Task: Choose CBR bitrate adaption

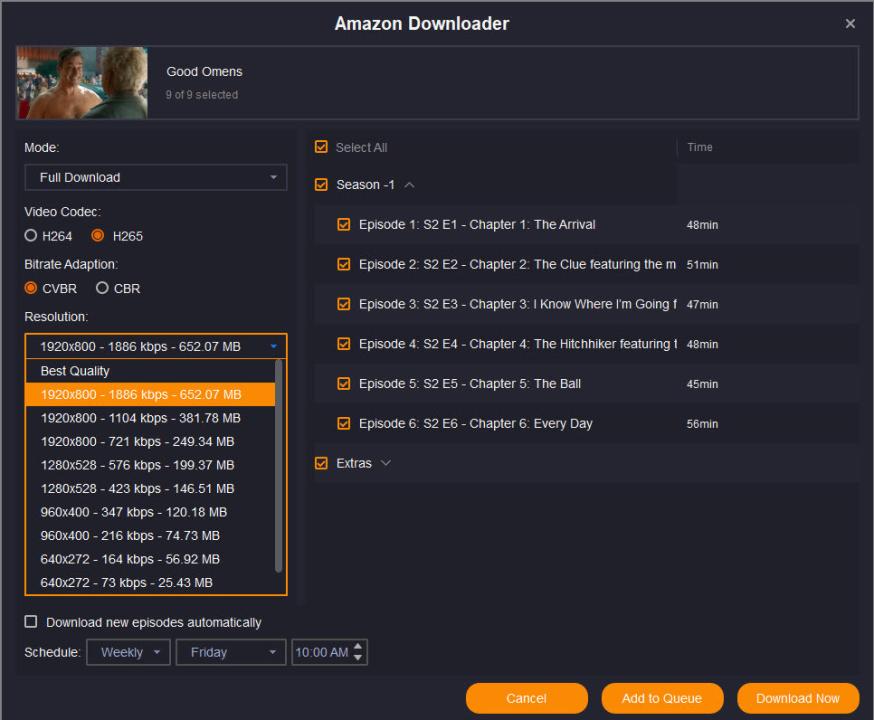Action: click(102, 288)
